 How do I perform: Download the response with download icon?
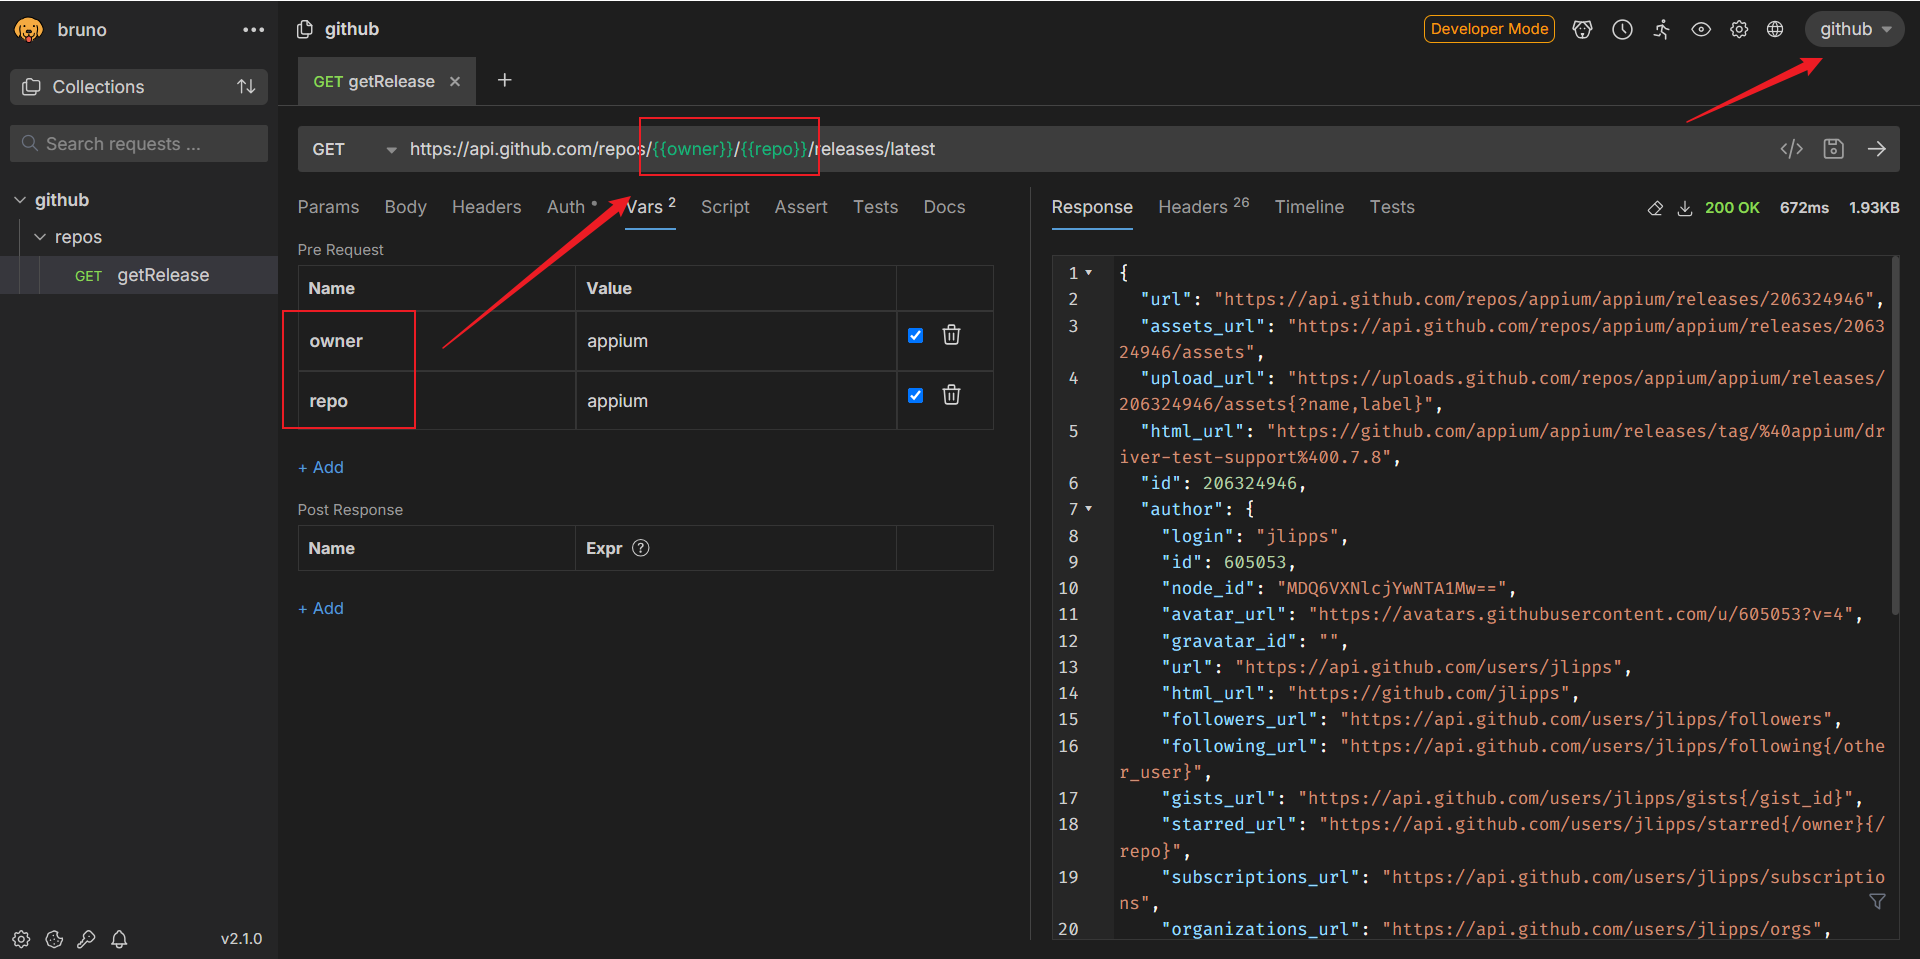point(1685,208)
